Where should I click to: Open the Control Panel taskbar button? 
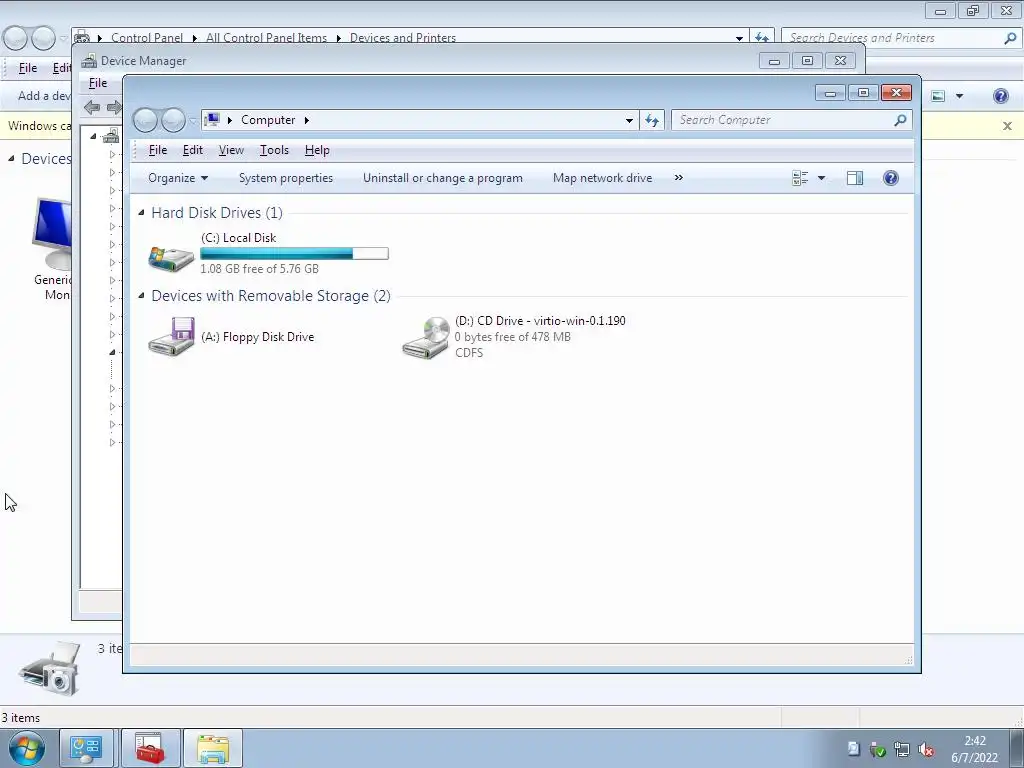(87, 748)
